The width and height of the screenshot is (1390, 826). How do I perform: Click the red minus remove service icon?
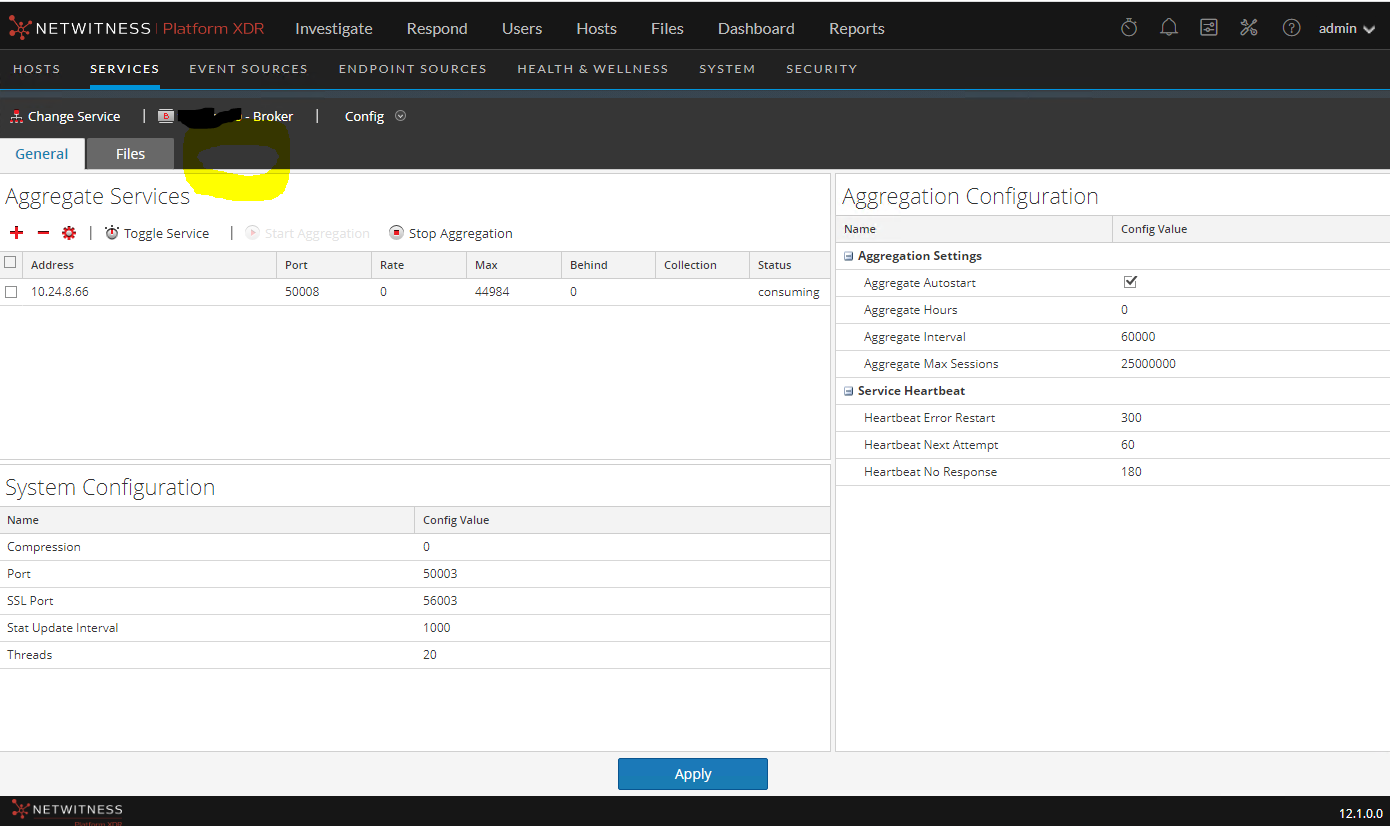coord(43,233)
